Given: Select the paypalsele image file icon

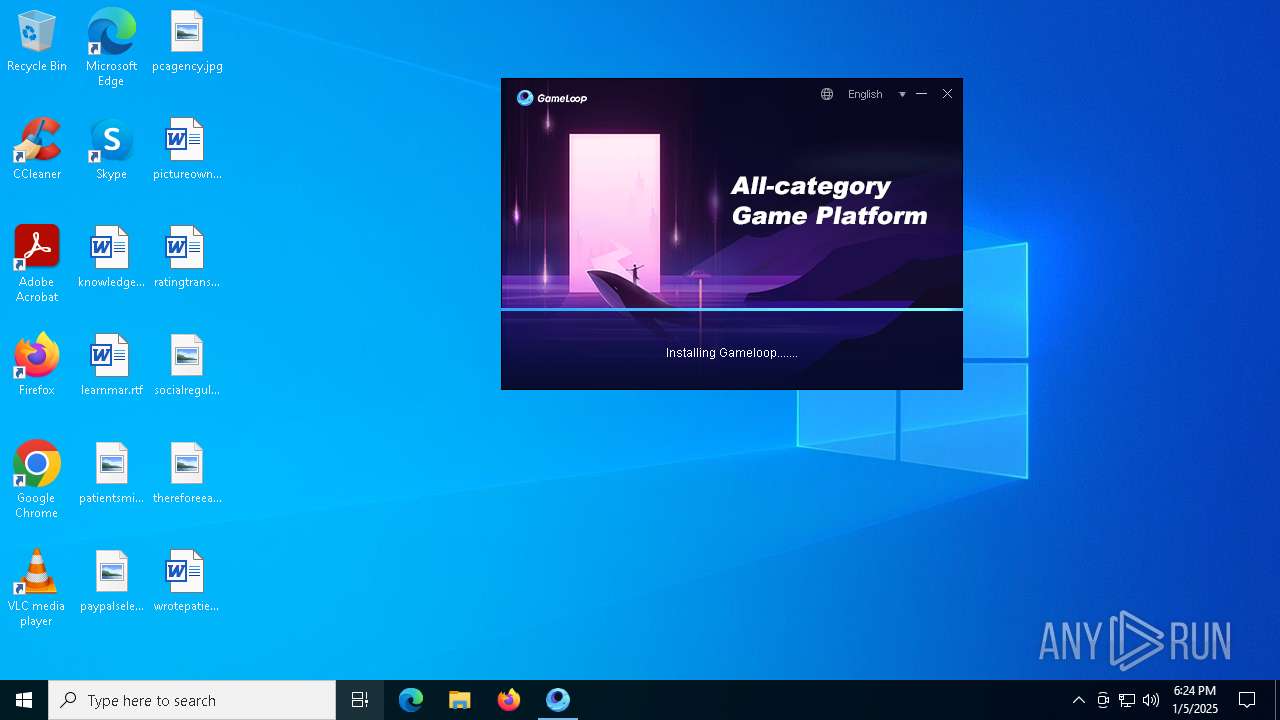Looking at the screenshot, I should coord(111,582).
